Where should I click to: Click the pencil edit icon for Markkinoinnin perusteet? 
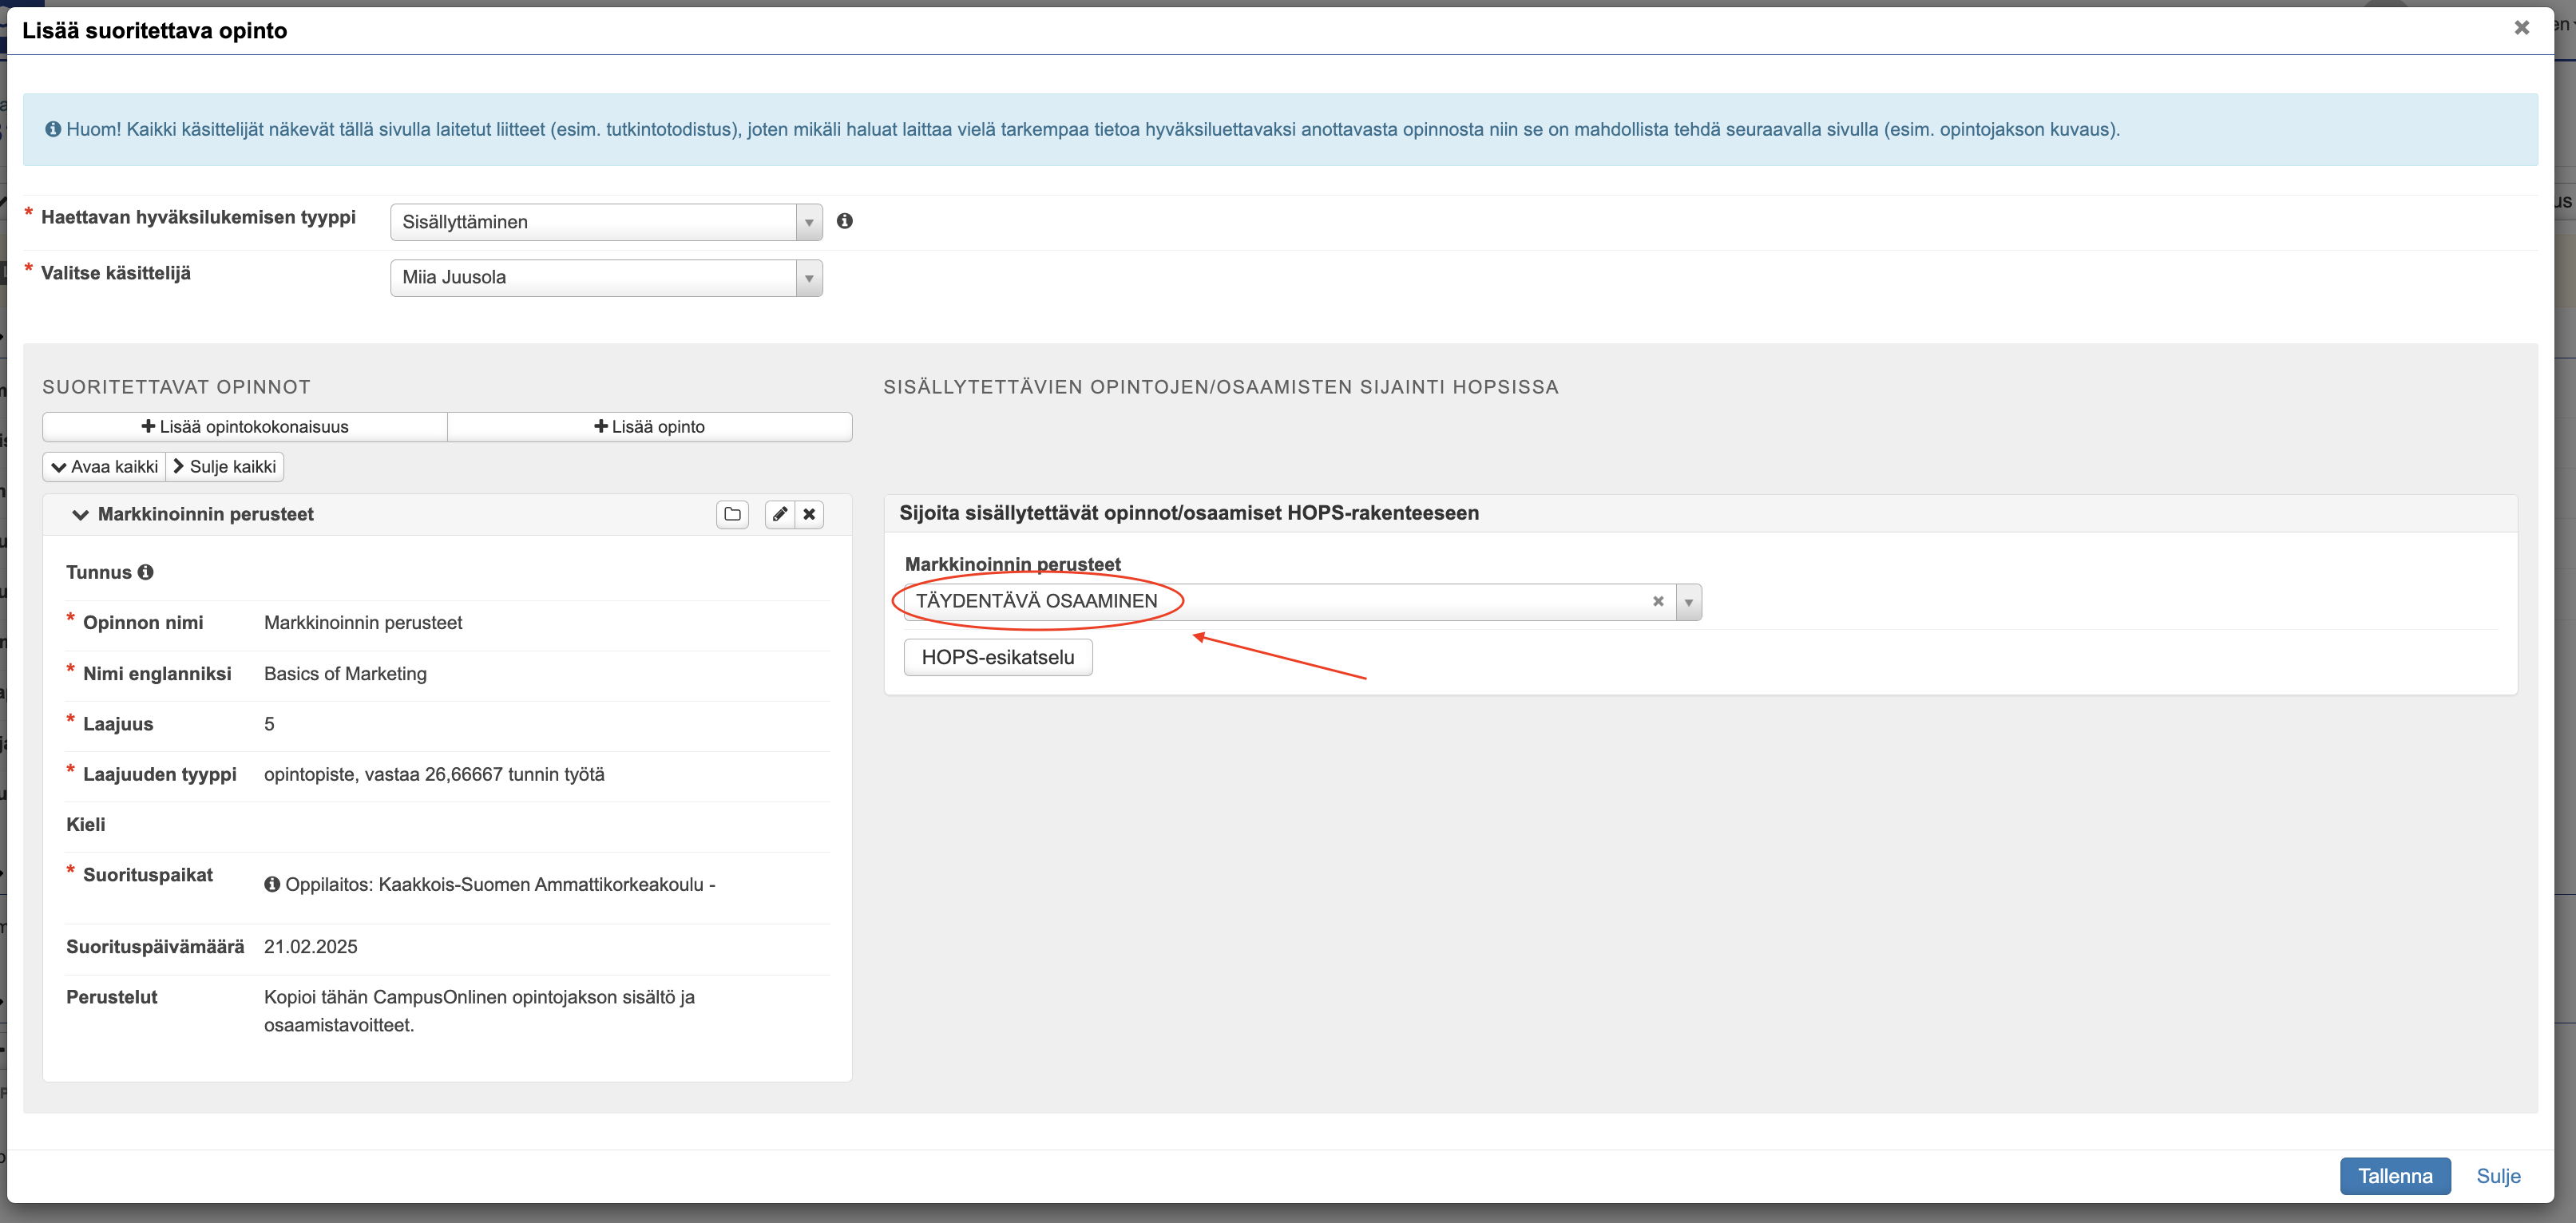click(x=780, y=514)
